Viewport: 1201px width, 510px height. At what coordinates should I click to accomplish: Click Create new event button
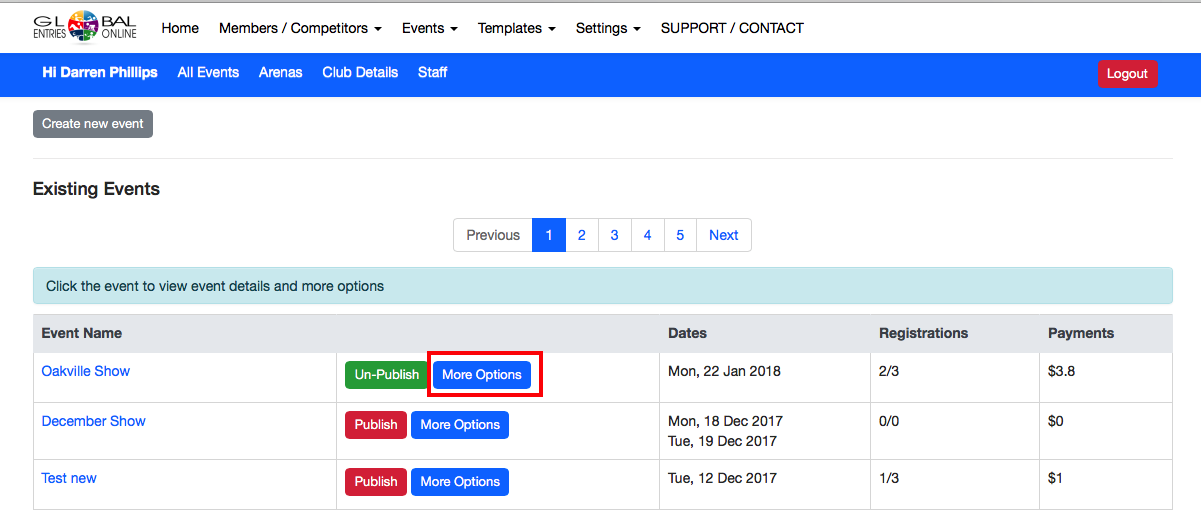point(93,124)
